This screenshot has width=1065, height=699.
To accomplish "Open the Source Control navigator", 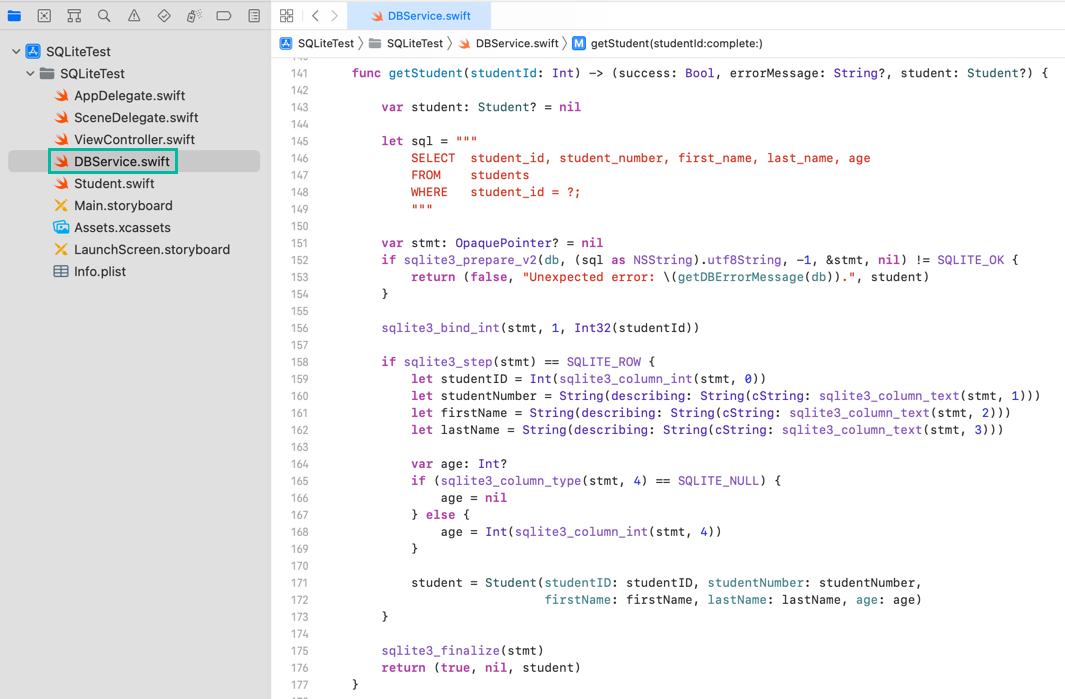I will point(44,16).
